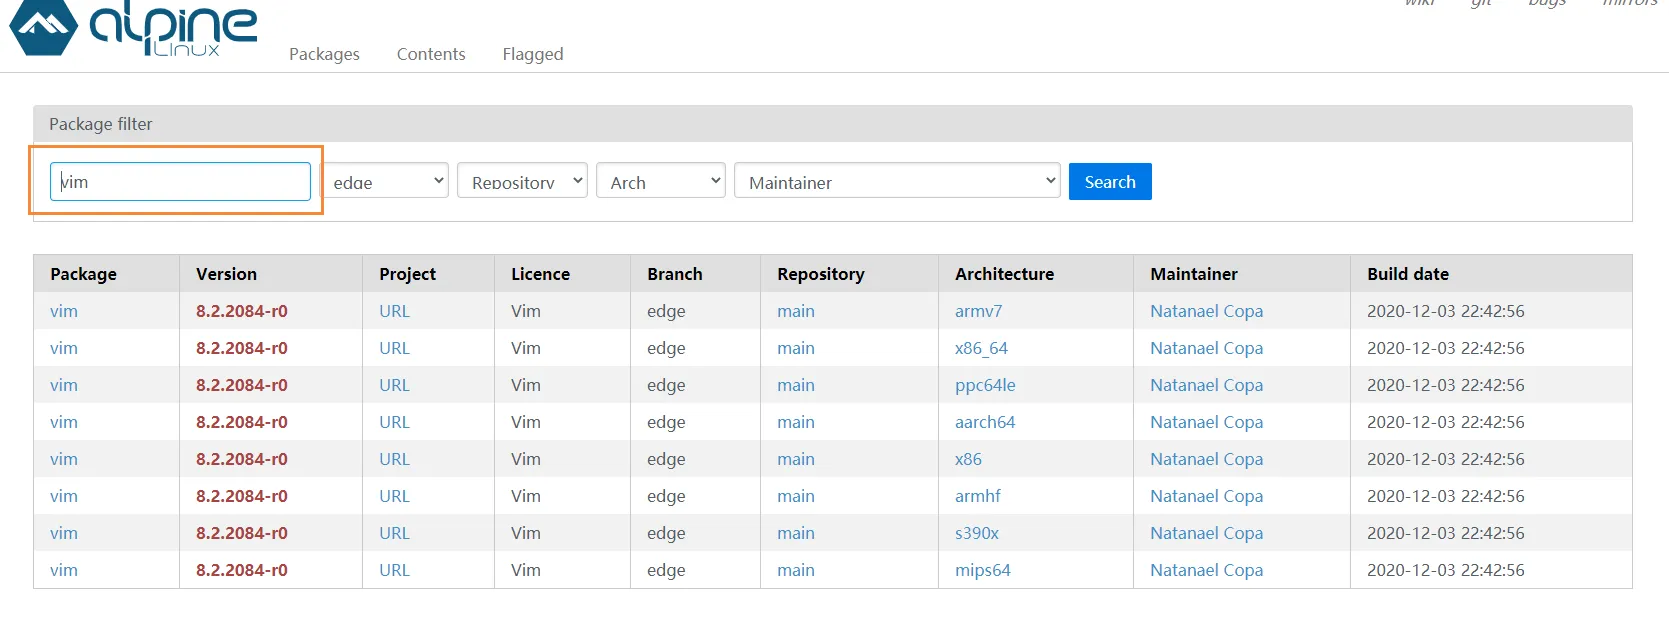Expand the Arch dropdown
The width and height of the screenshot is (1669, 629).
[660, 181]
